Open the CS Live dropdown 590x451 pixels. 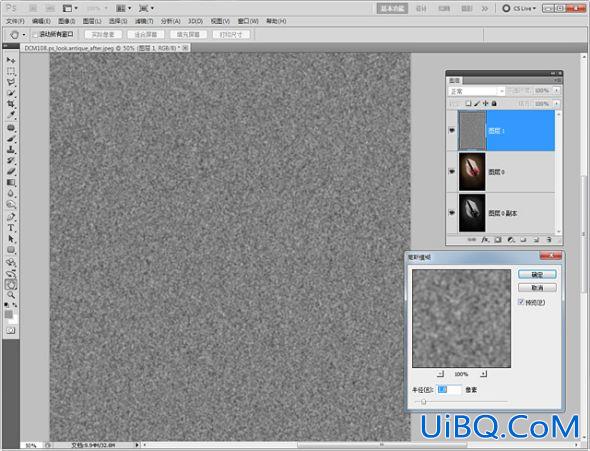(519, 8)
